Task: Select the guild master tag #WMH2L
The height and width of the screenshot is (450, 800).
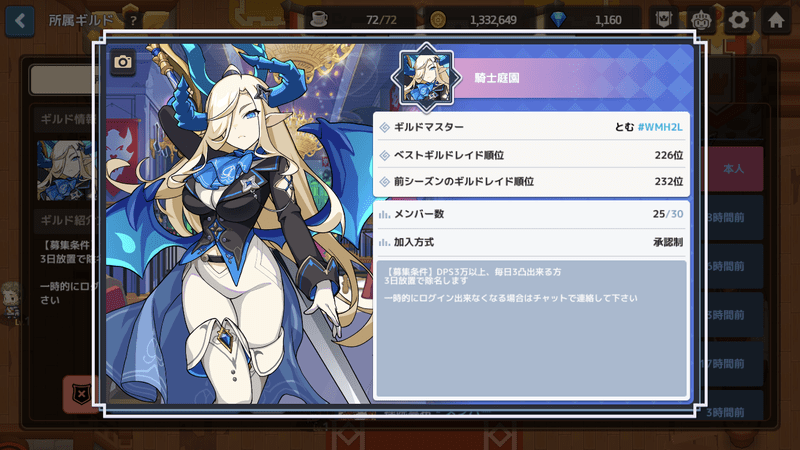Action: pyautogui.click(x=660, y=127)
